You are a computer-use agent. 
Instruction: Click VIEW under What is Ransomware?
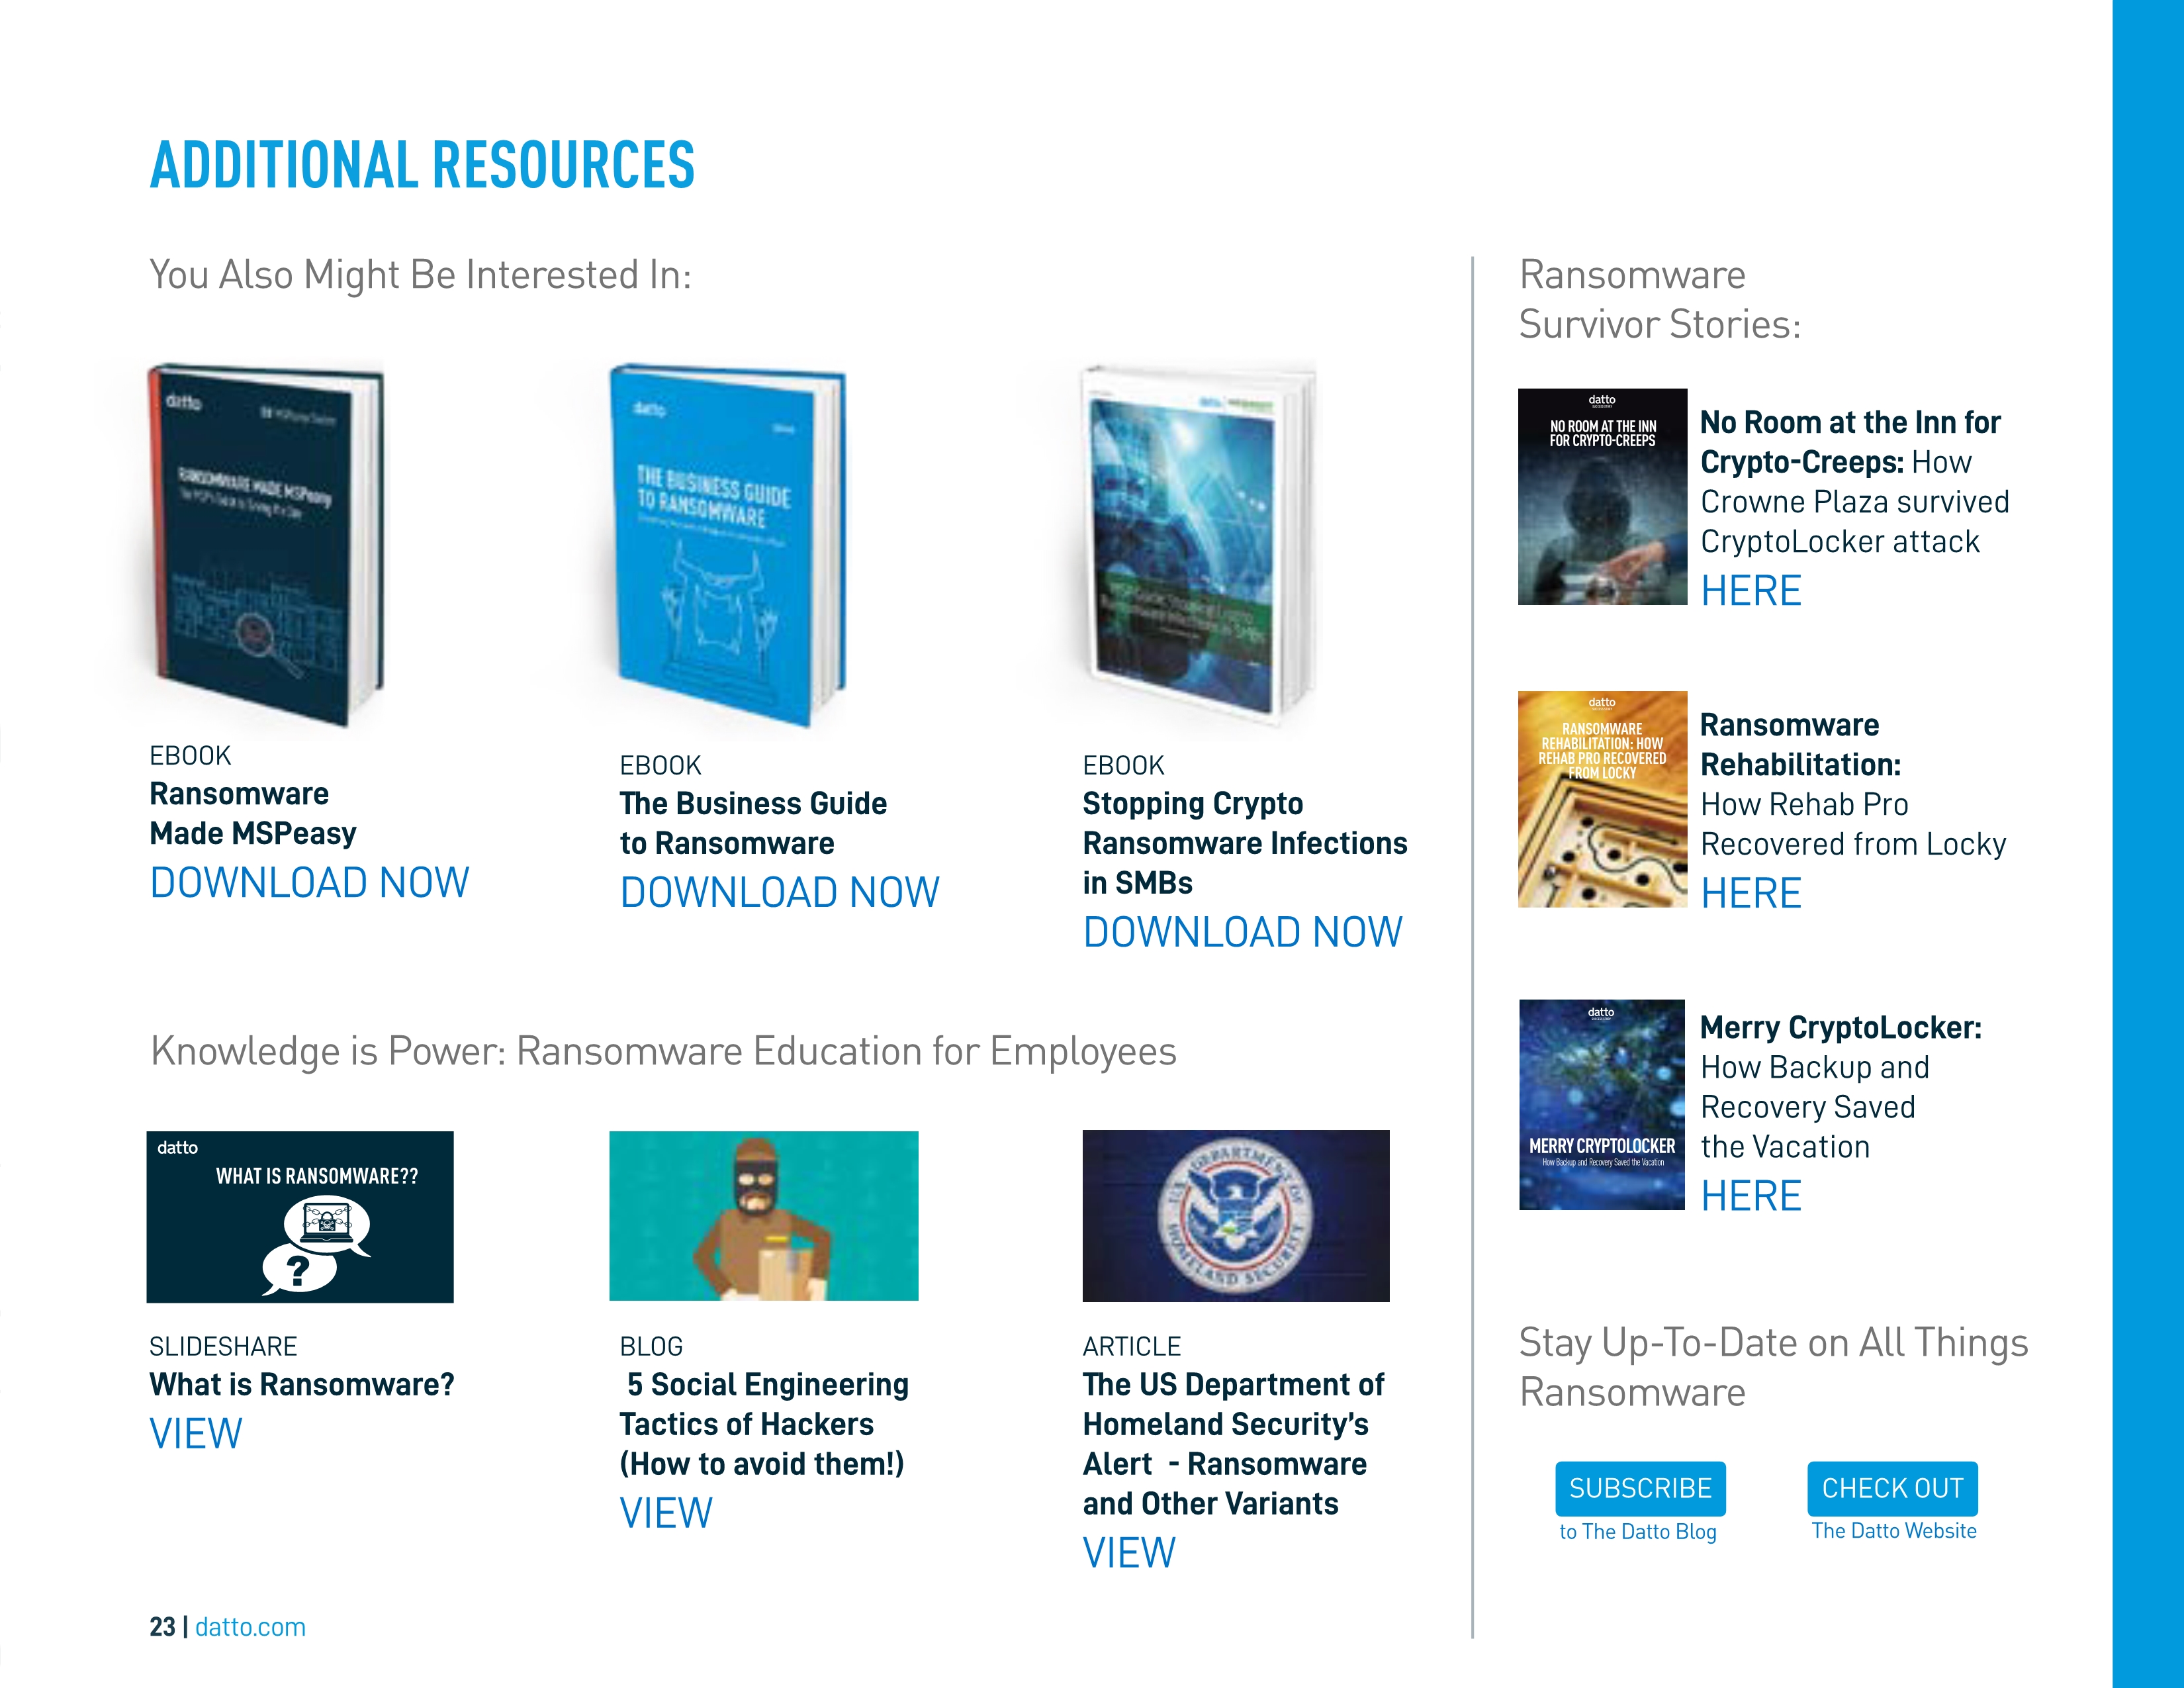(196, 1434)
